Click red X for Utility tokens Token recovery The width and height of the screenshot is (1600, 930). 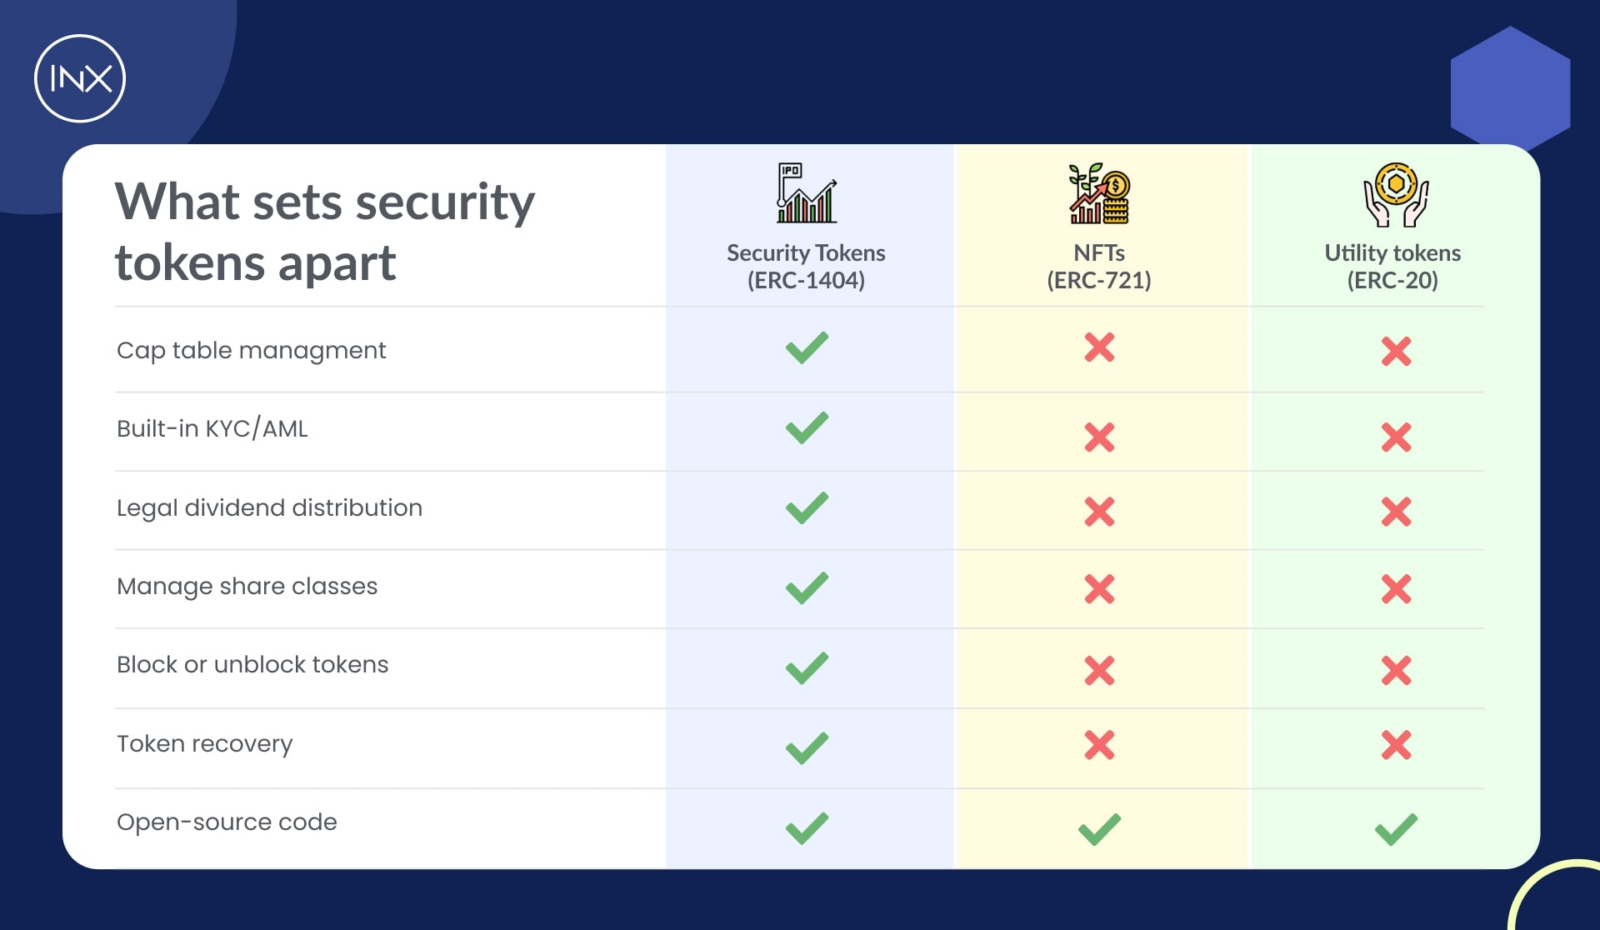point(1396,745)
